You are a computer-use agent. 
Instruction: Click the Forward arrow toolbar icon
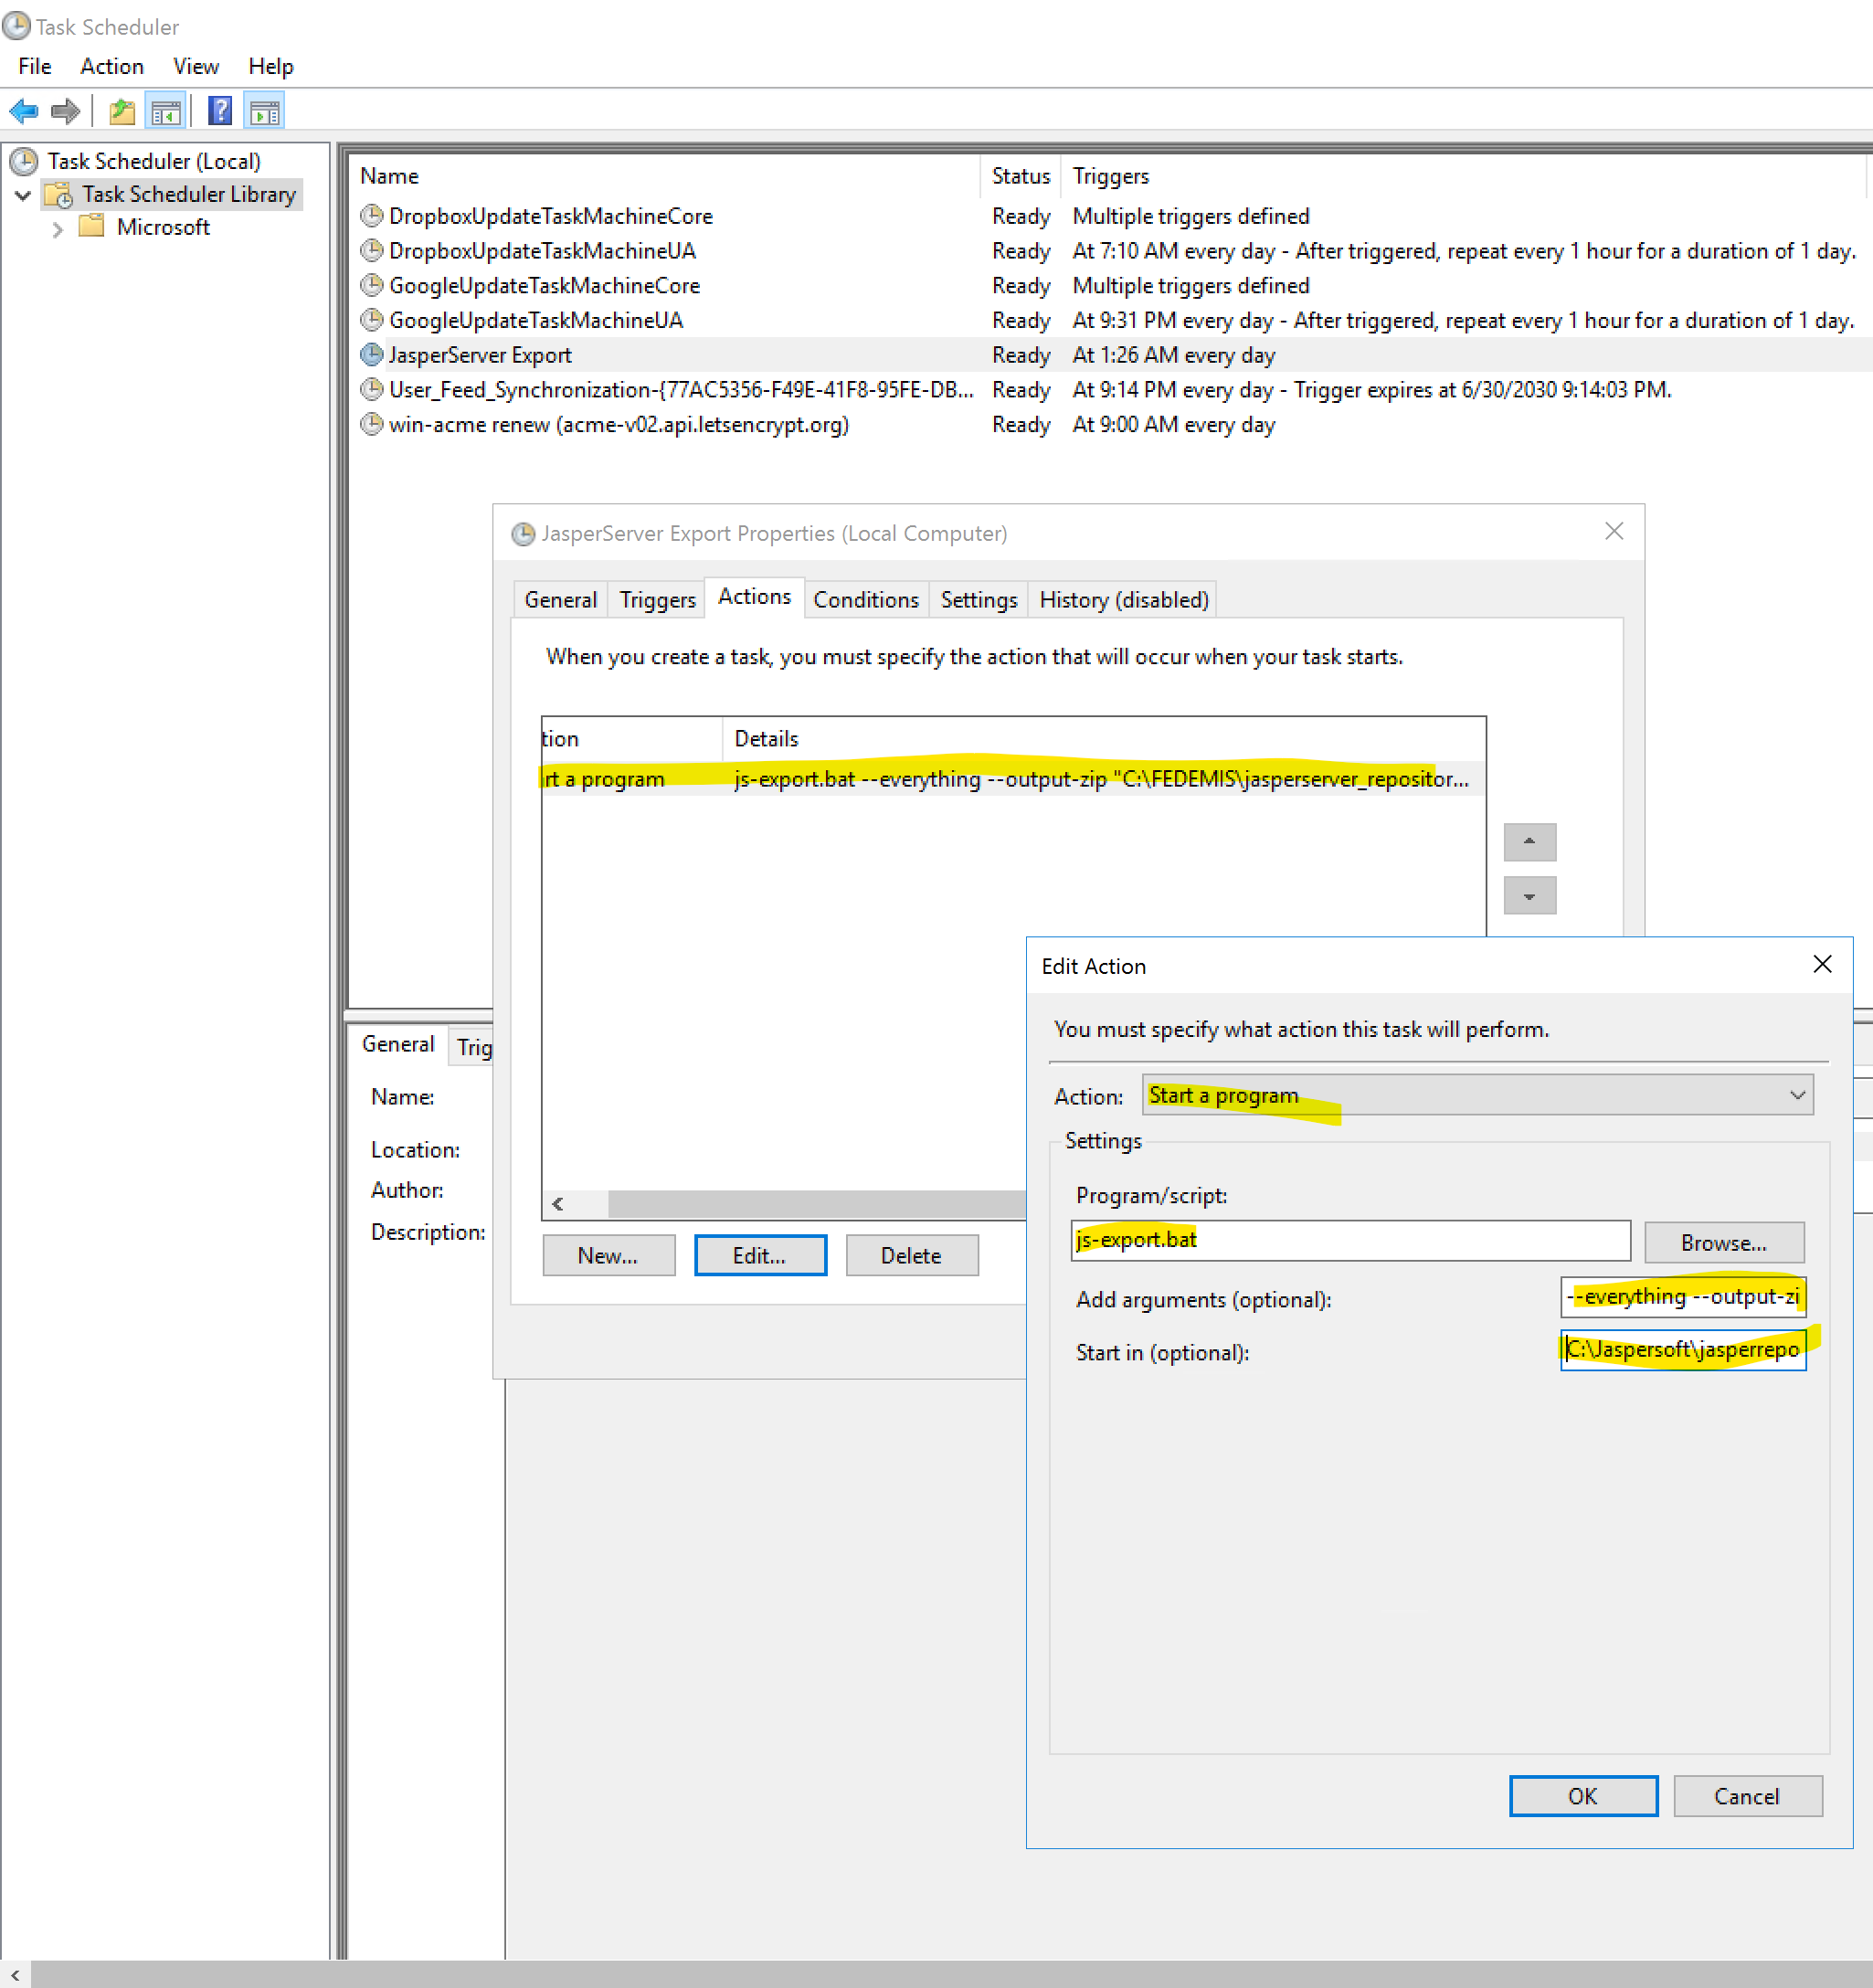(x=66, y=111)
